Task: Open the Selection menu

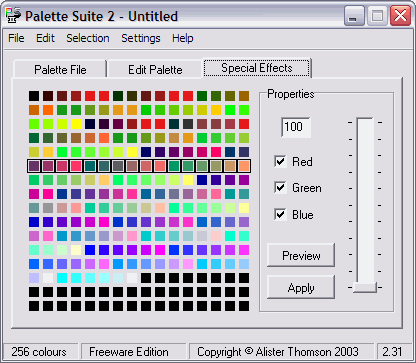Action: (88, 38)
